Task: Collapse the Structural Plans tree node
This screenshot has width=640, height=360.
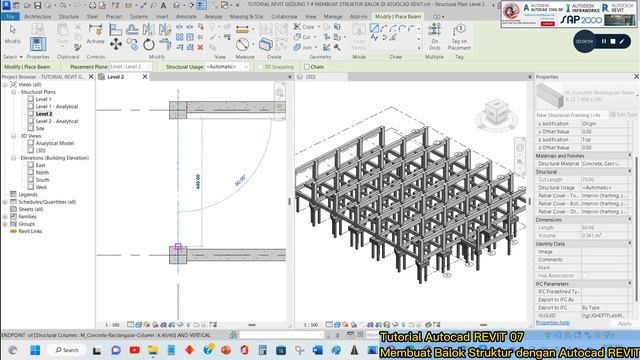Action: tap(13, 92)
